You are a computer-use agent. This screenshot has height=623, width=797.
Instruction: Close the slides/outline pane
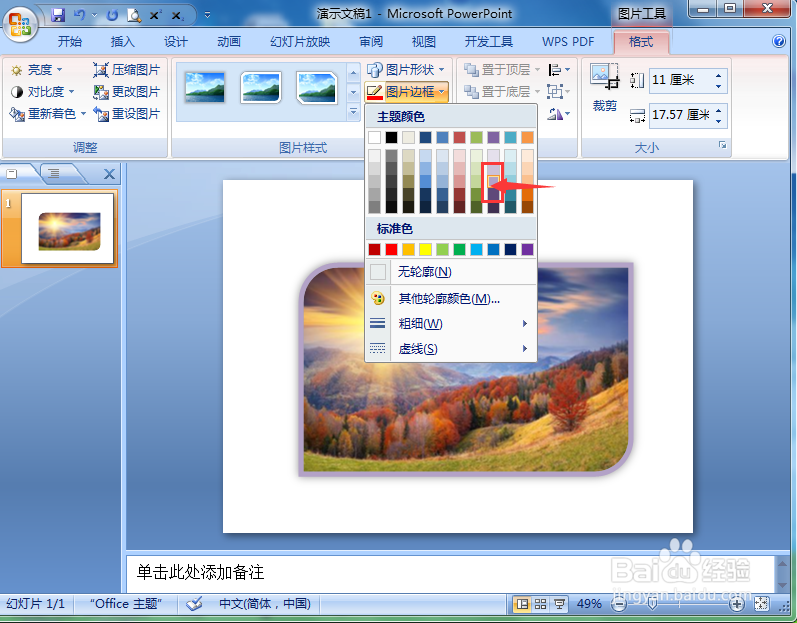109,174
